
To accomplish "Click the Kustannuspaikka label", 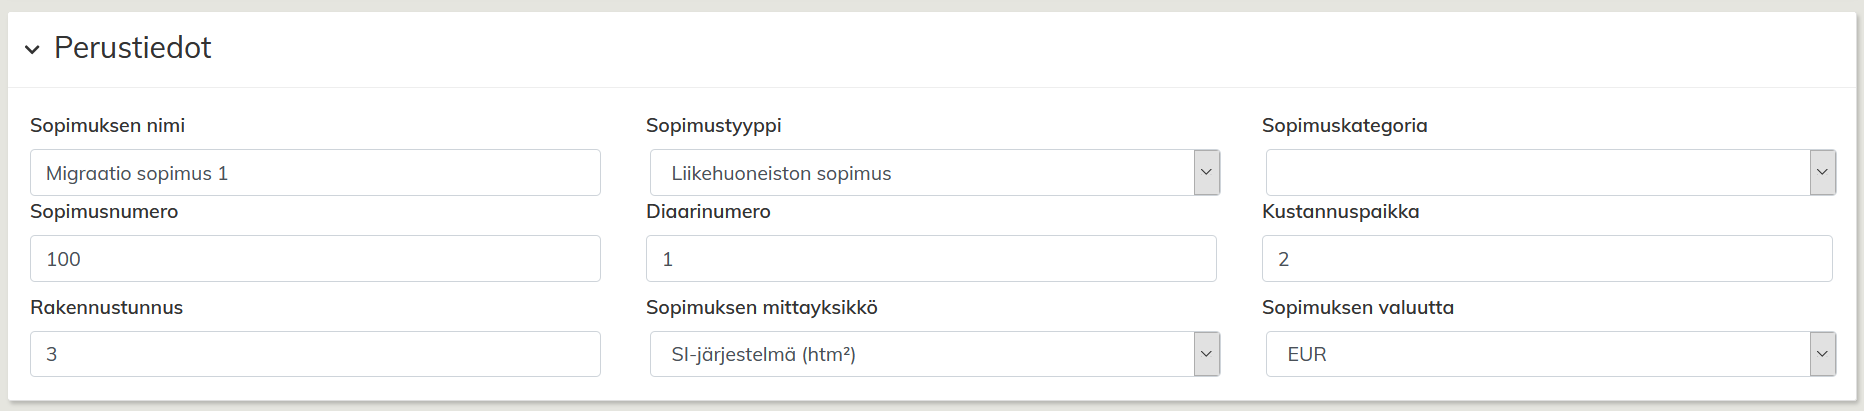I will coord(1340,212).
